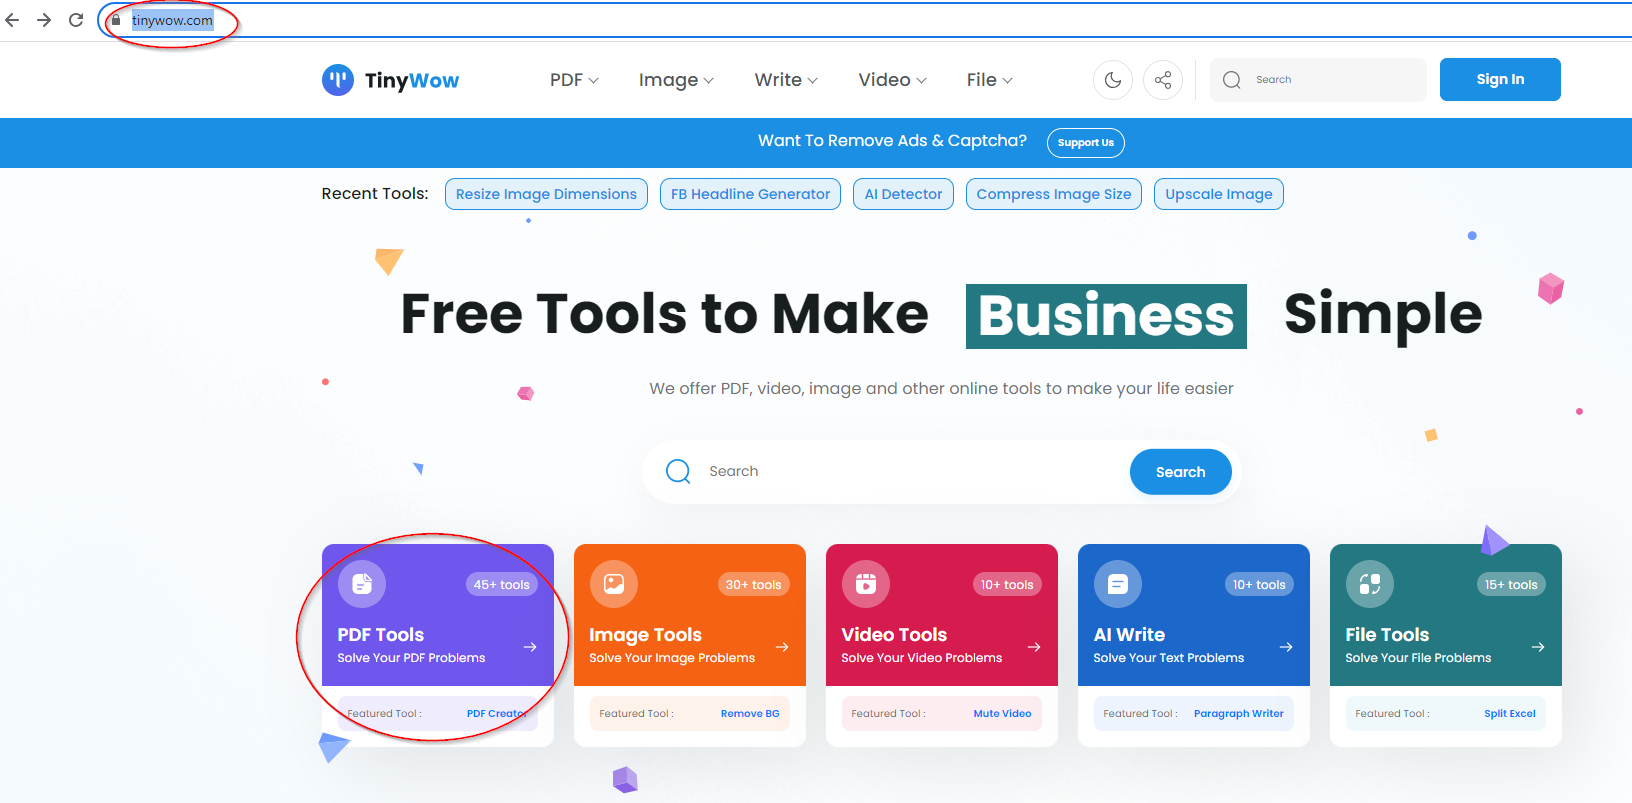
Task: Toggle dark mode with moon icon
Action: point(1113,80)
